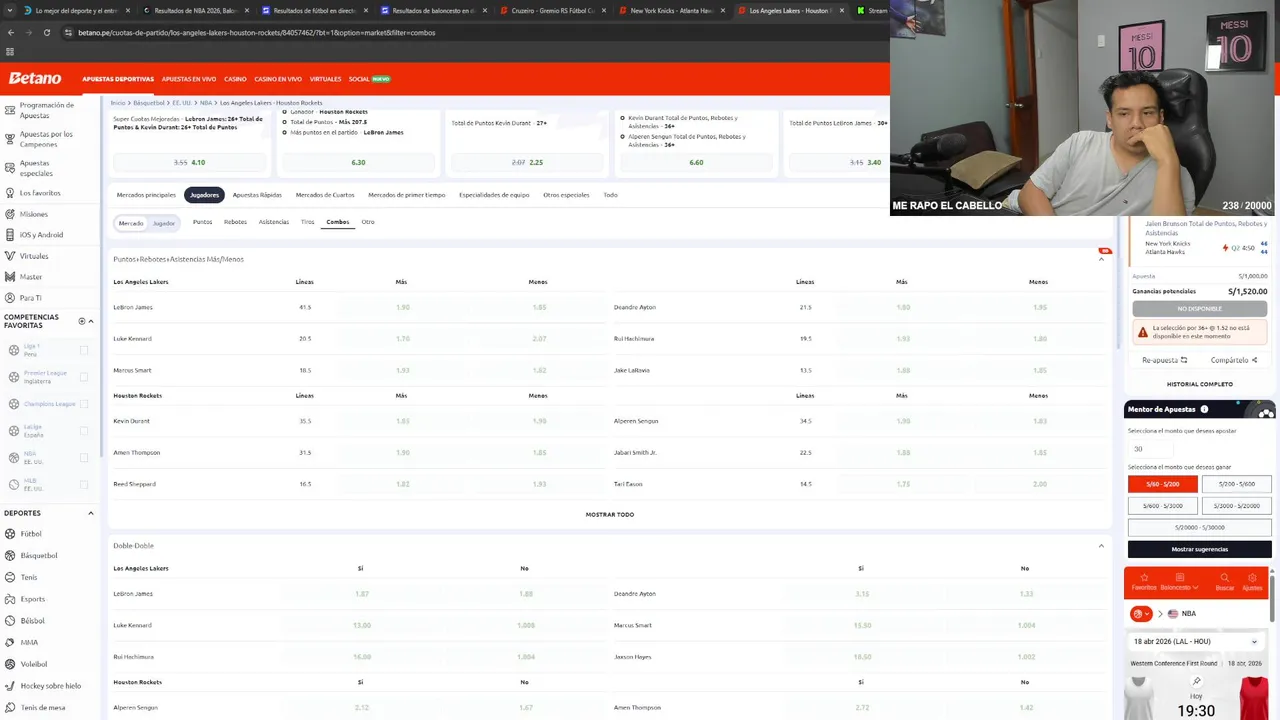Select Esports in the Deportes list
1280x720 pixels.
click(x=33, y=599)
